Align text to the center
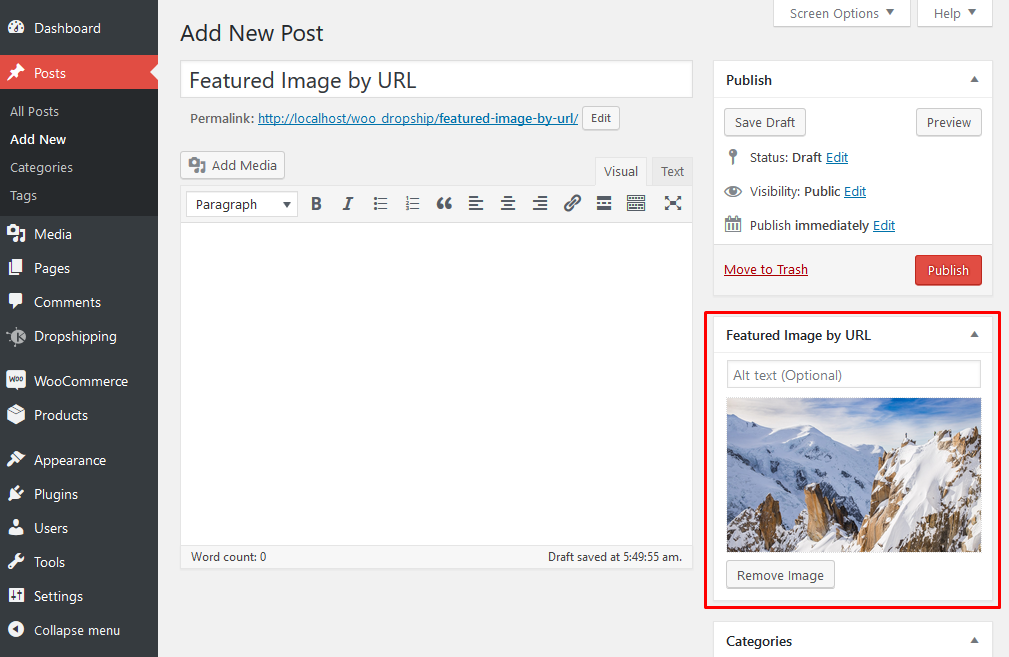1009x657 pixels. 508,204
